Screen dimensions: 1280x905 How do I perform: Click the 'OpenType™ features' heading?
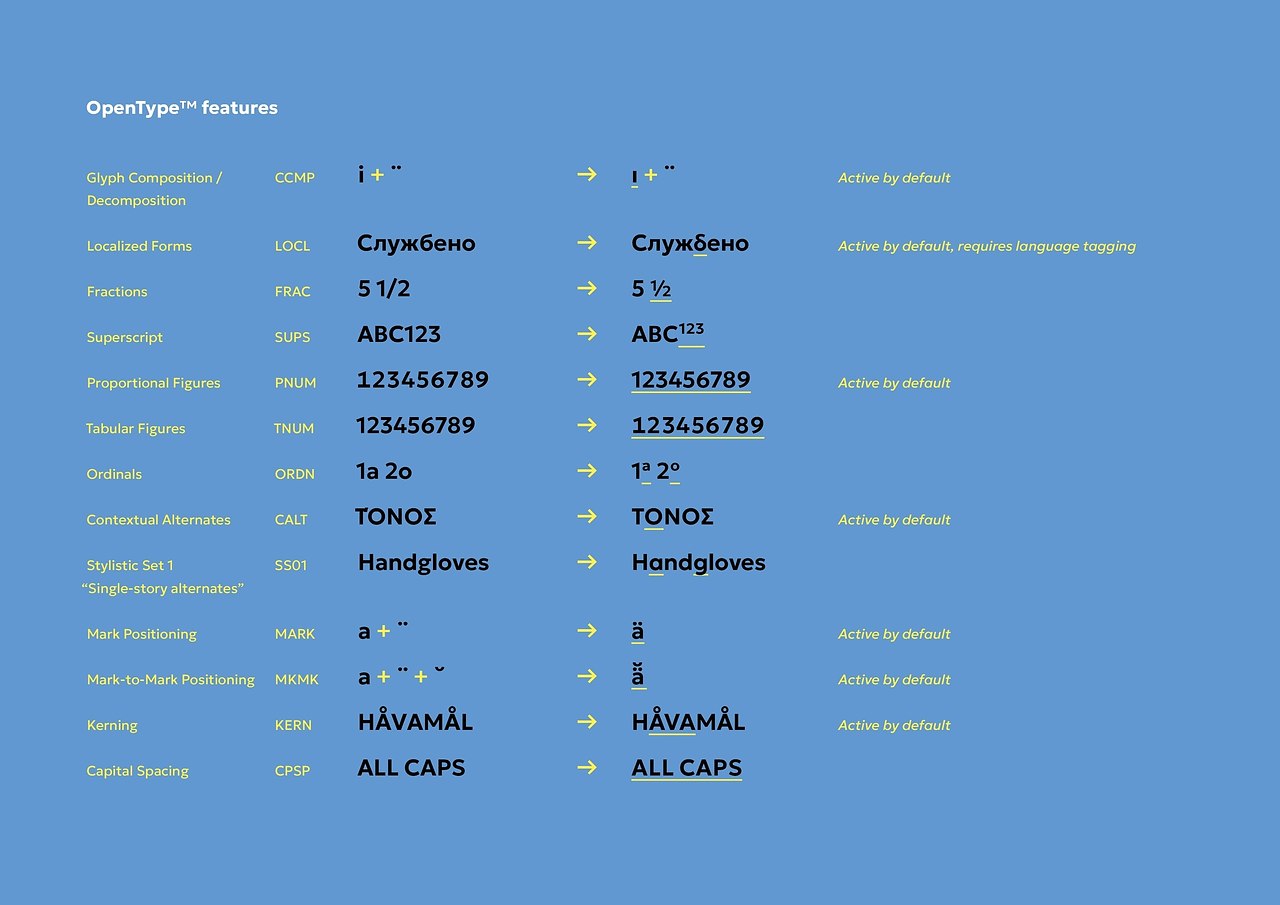pyautogui.click(x=182, y=108)
